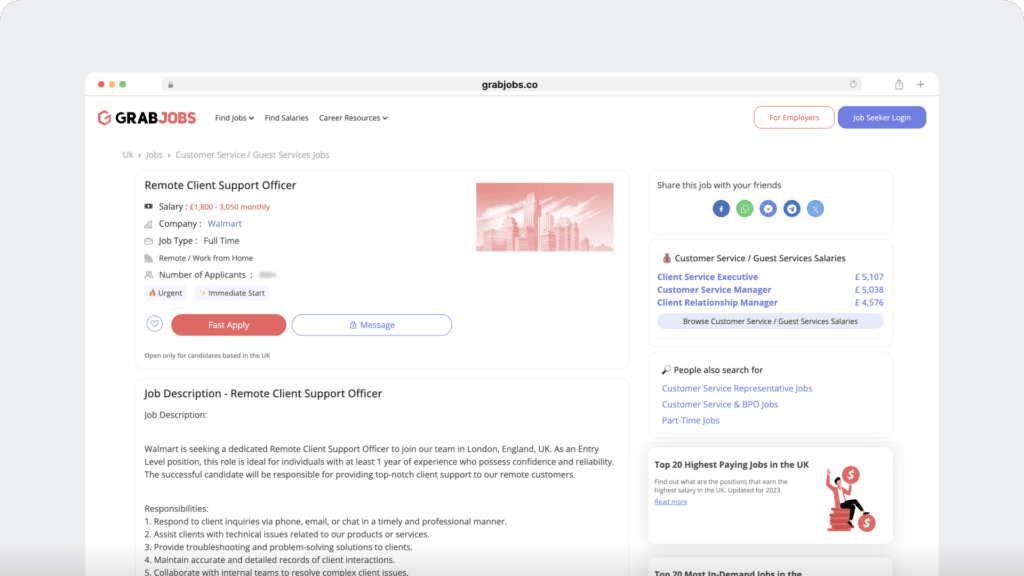Open the Job Seeker Login button

pyautogui.click(x=881, y=118)
